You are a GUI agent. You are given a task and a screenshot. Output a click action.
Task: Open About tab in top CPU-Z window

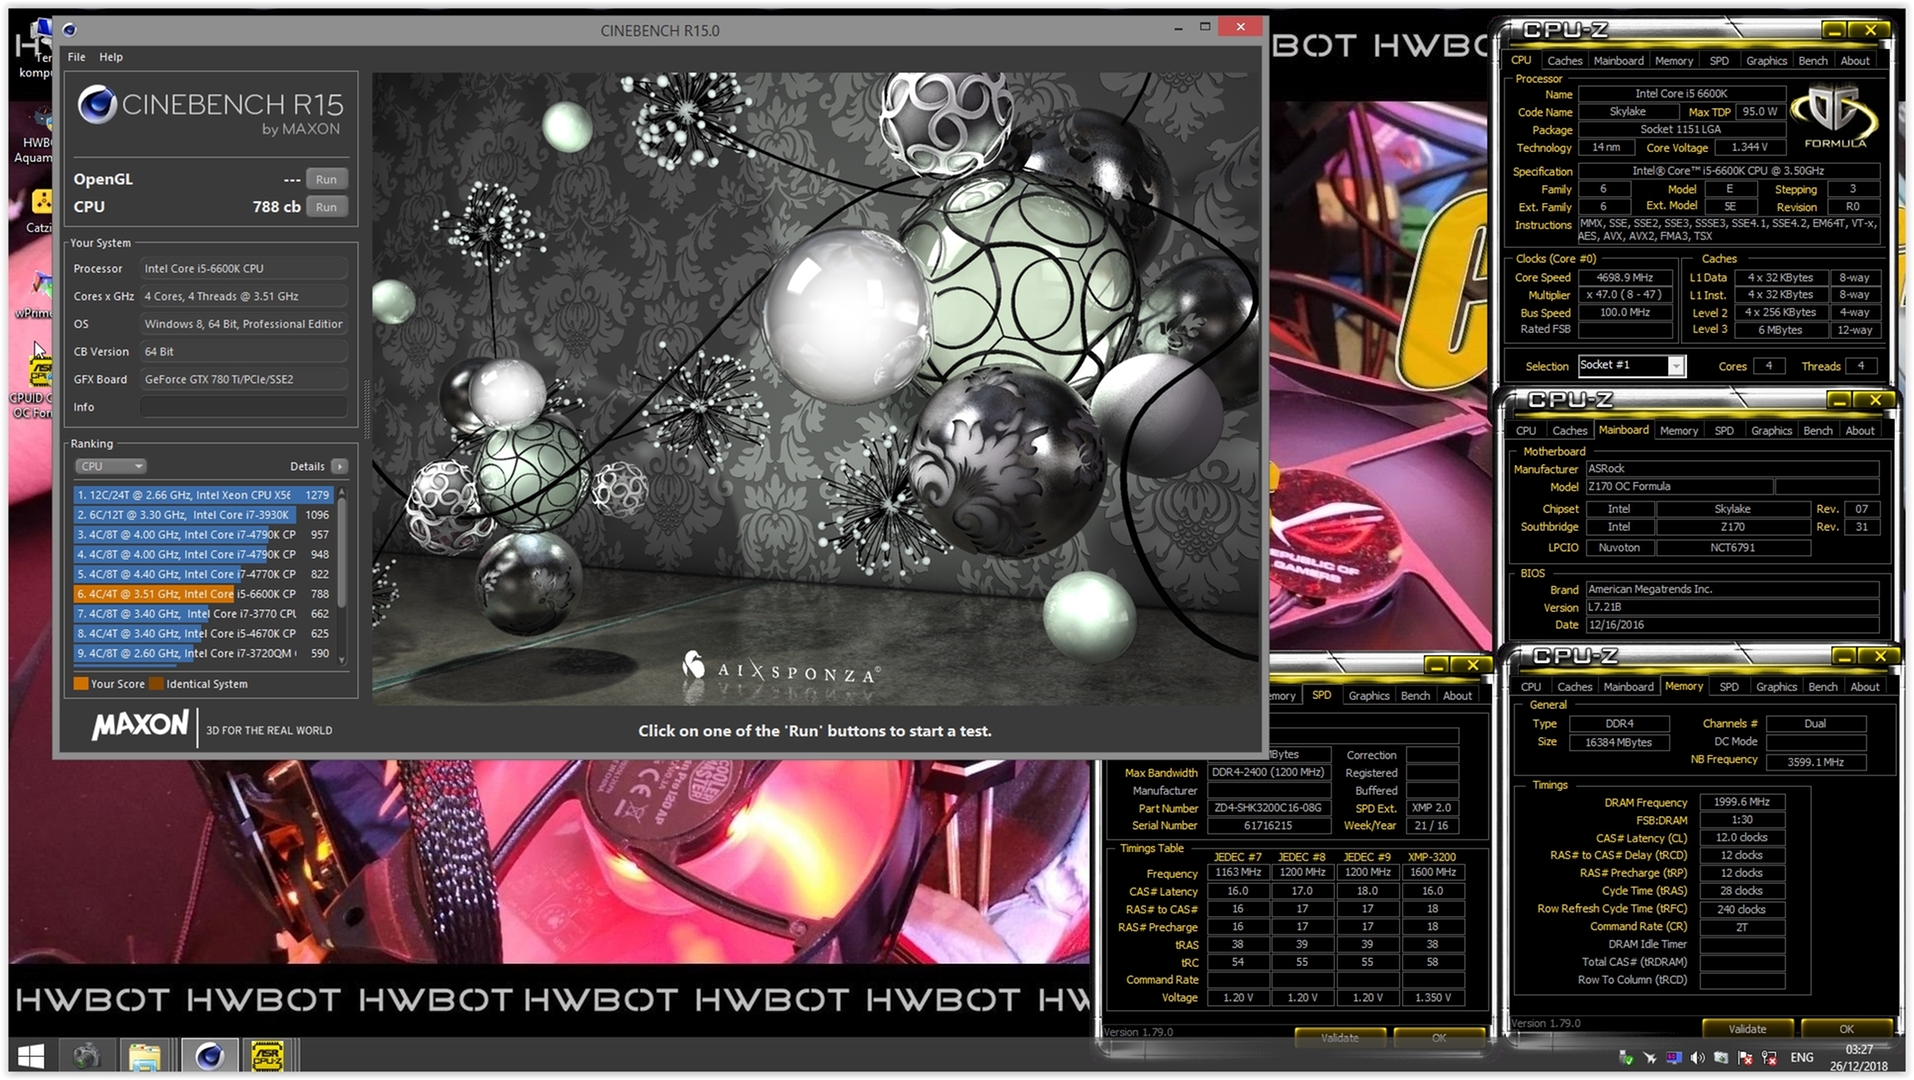tap(1855, 61)
